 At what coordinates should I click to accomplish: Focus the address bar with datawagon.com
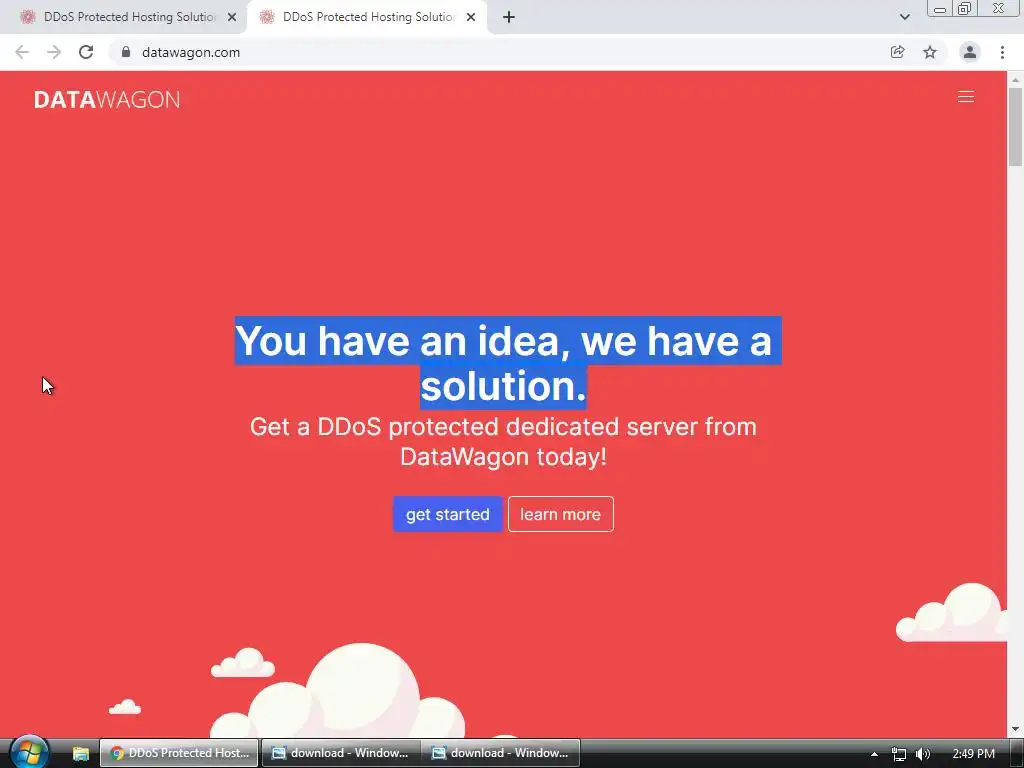pyautogui.click(x=496, y=52)
